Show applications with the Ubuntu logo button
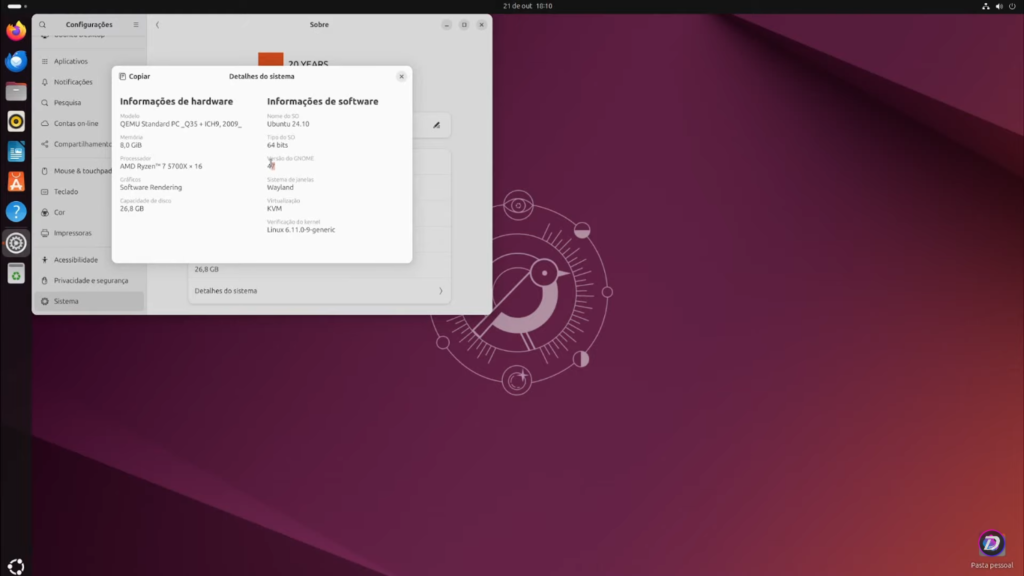The image size is (1024, 576). [16, 566]
